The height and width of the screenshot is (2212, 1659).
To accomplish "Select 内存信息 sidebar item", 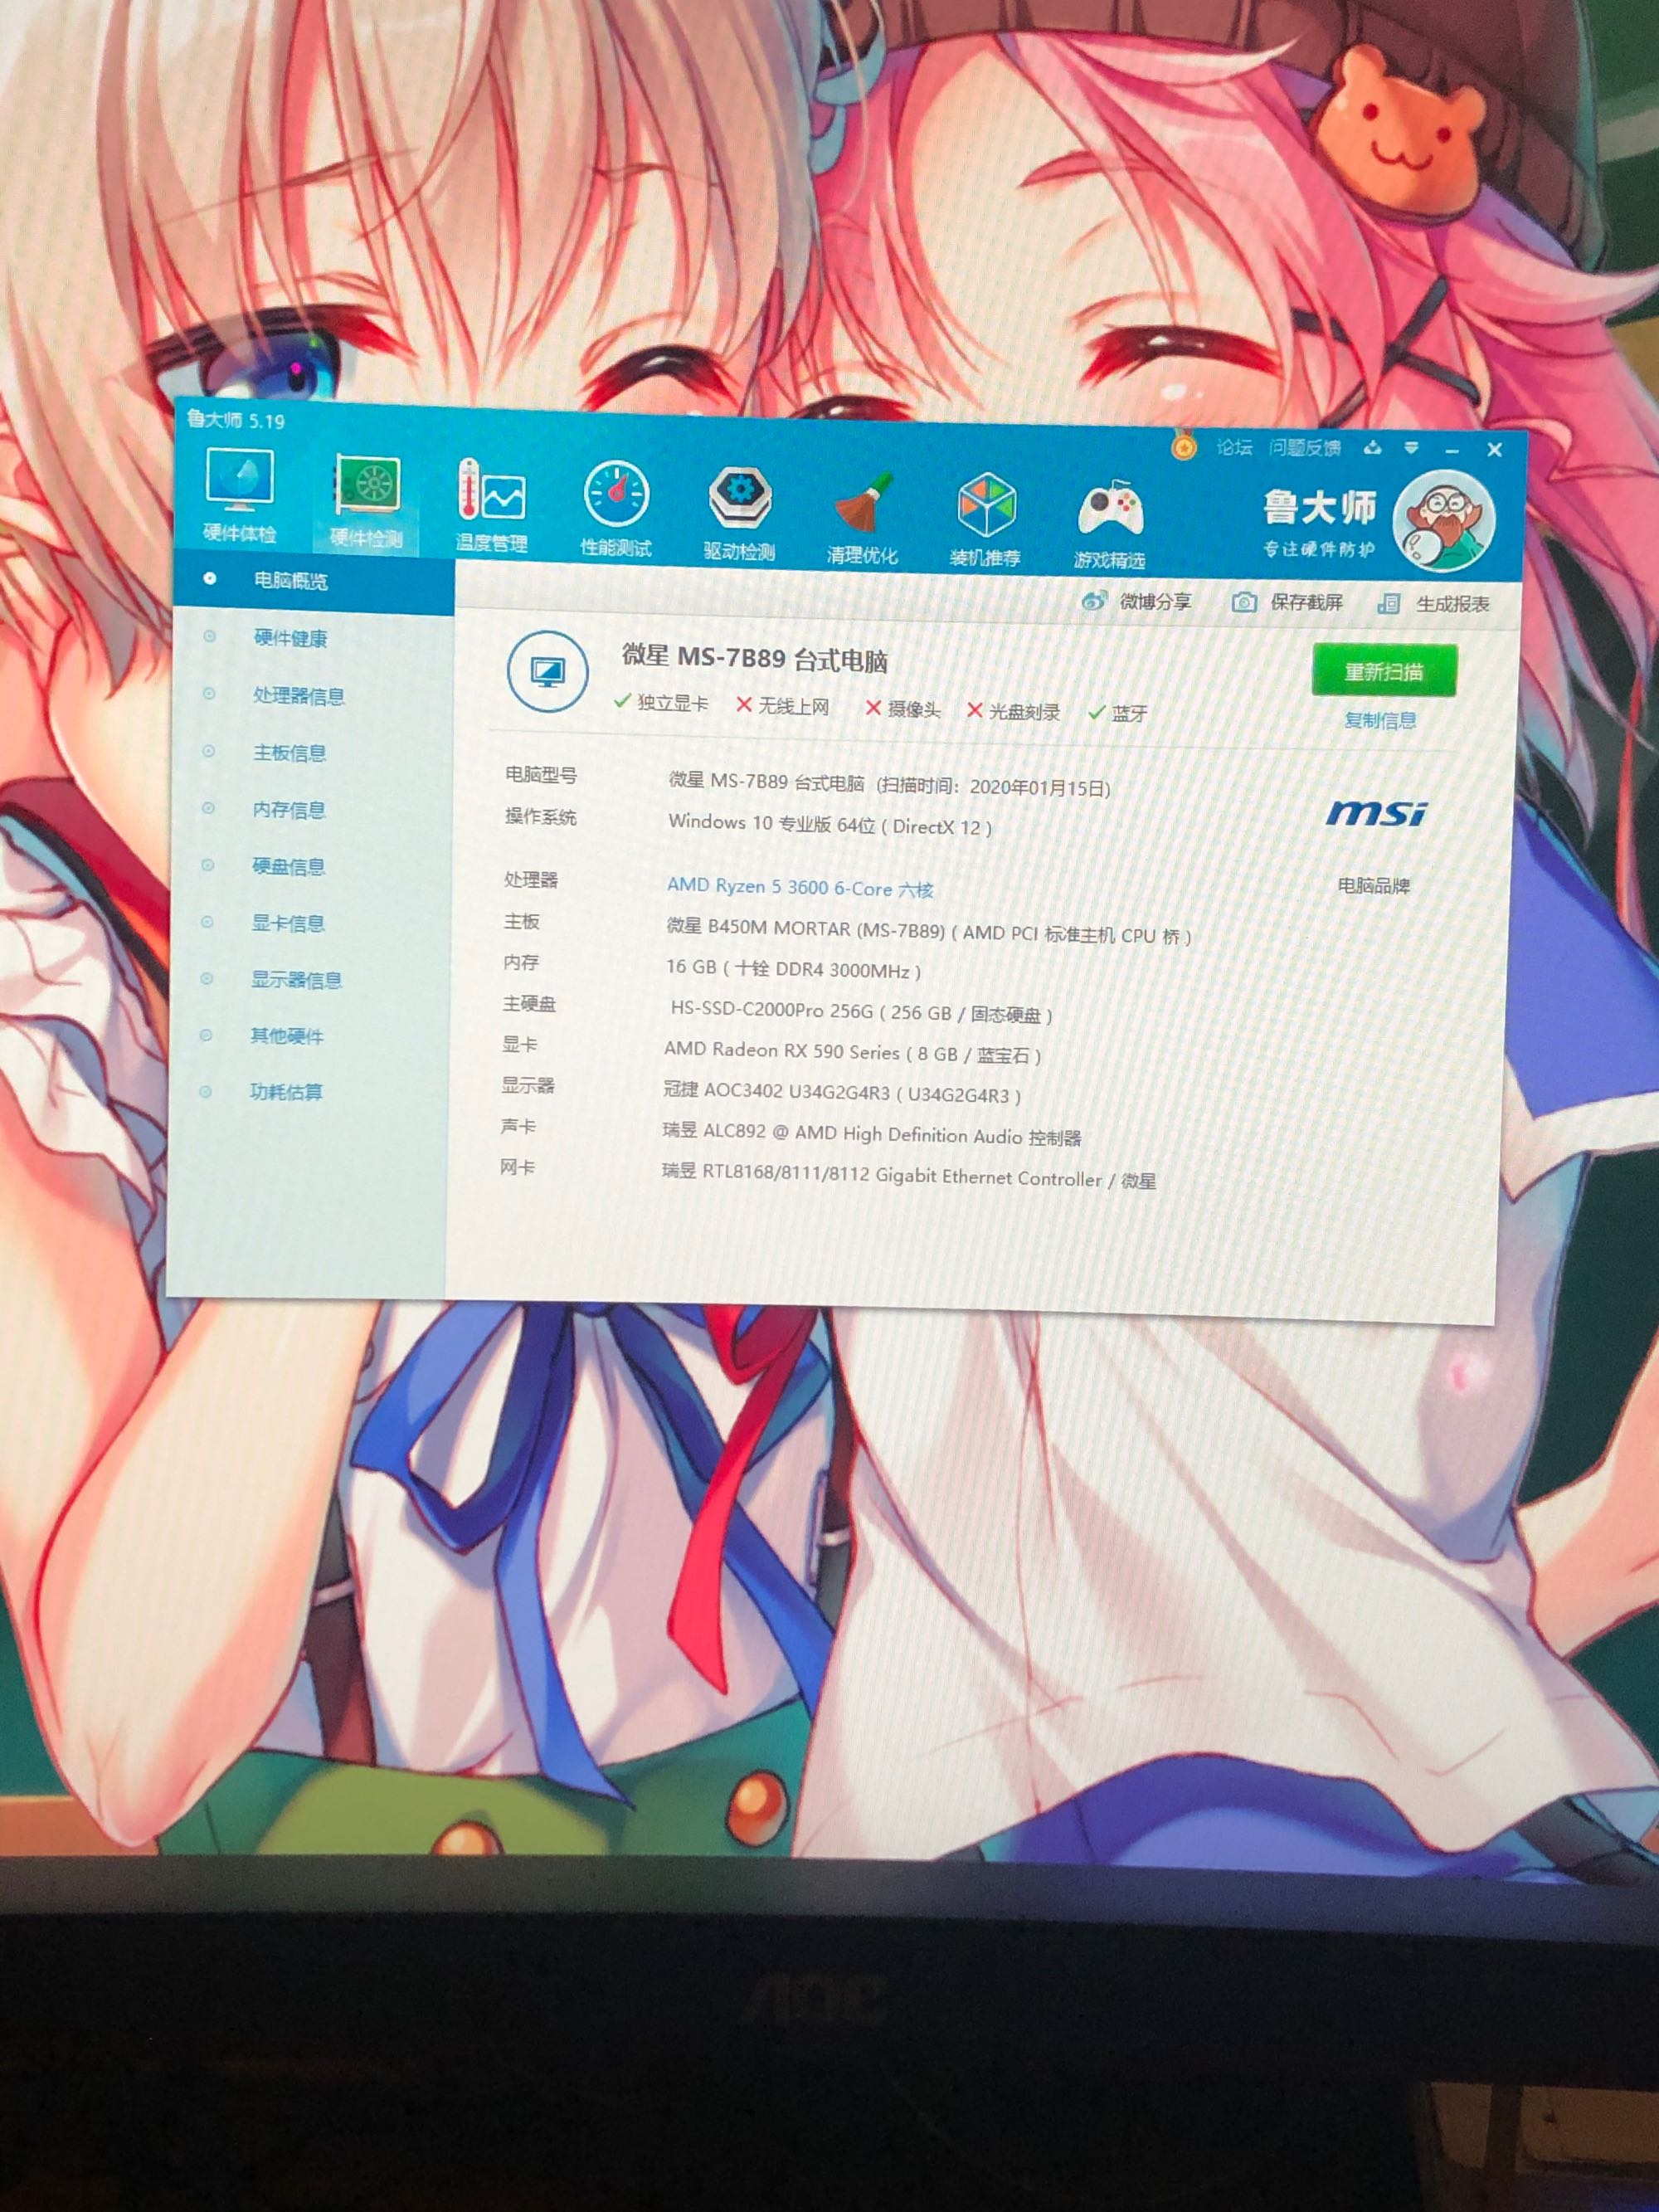I will point(288,810).
